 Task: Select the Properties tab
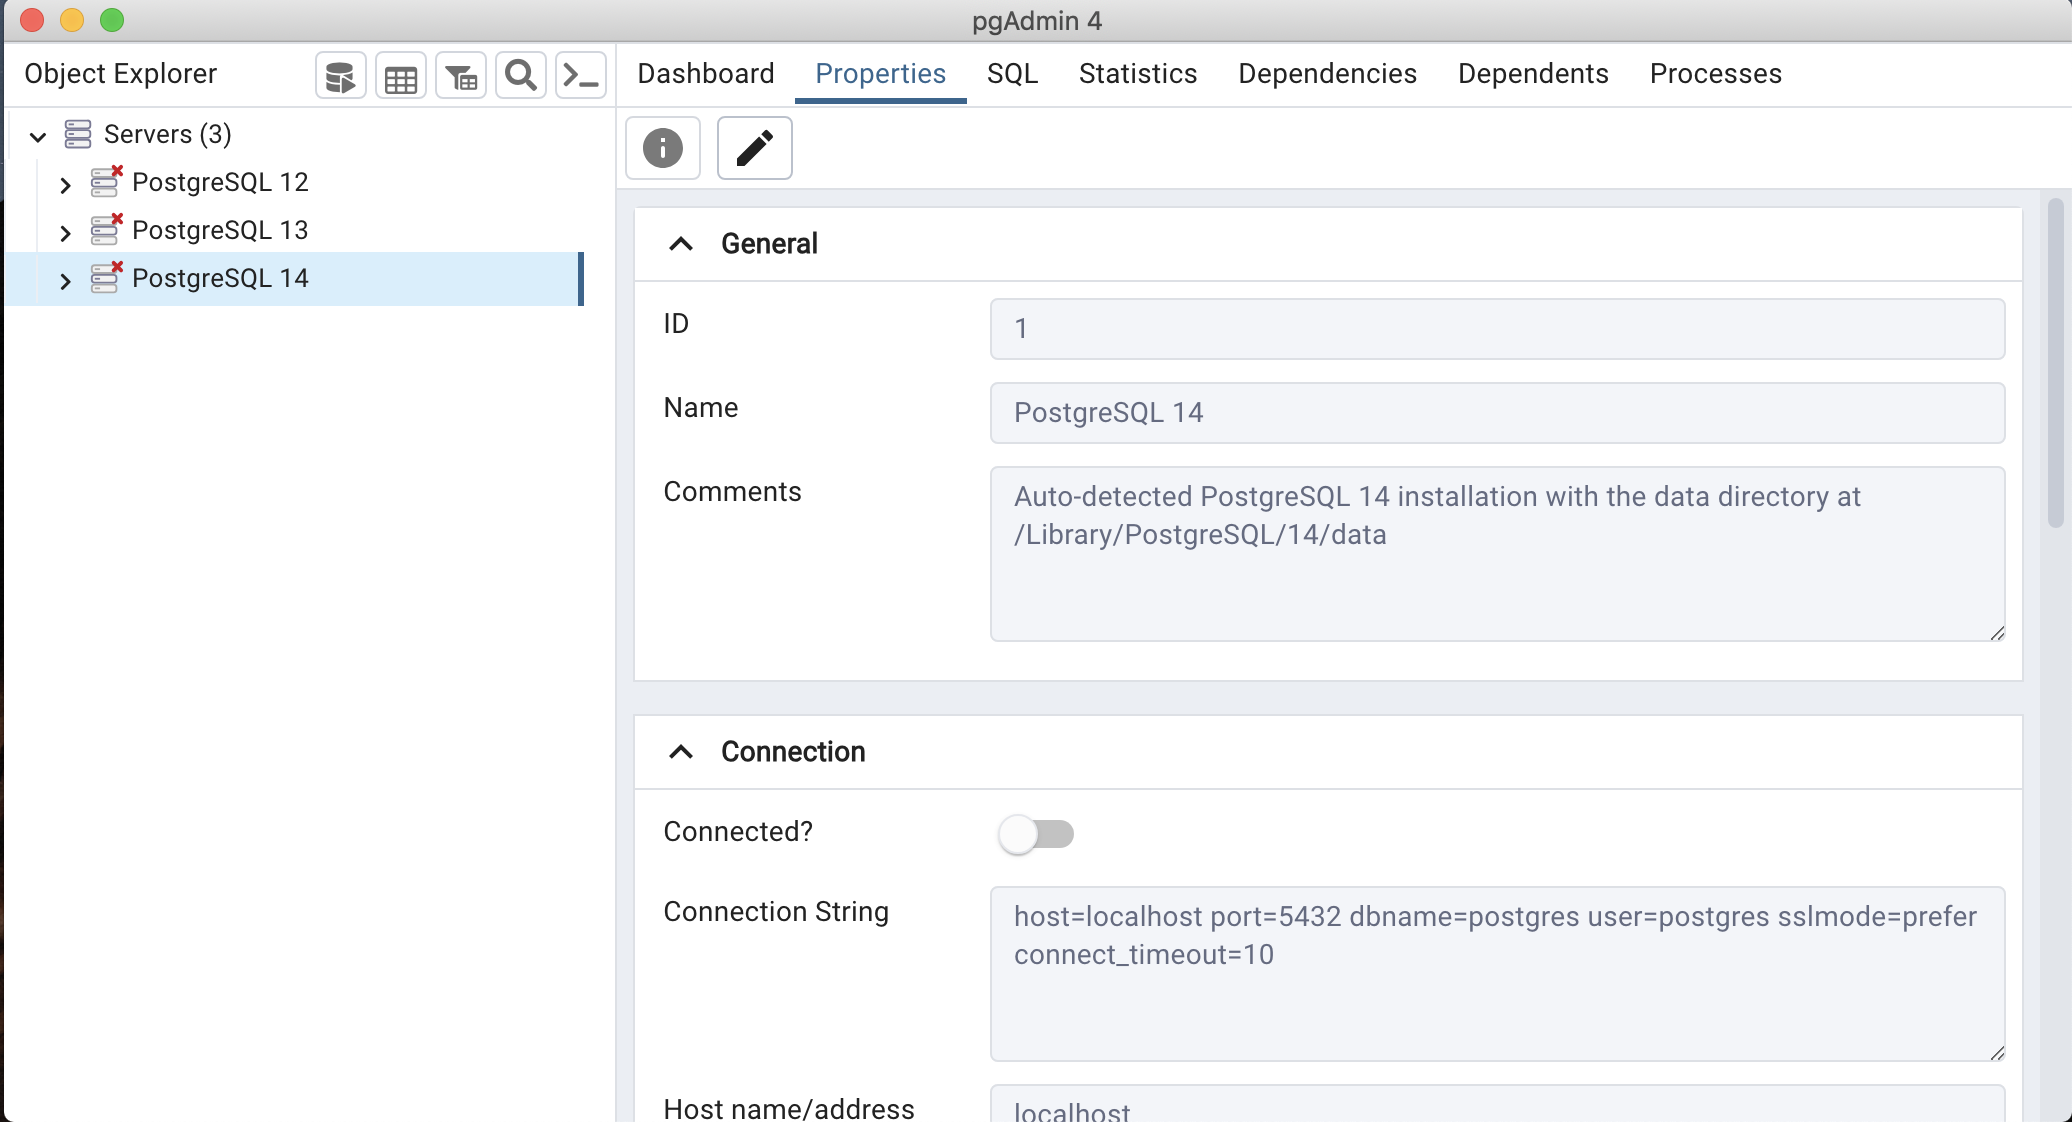click(x=881, y=74)
